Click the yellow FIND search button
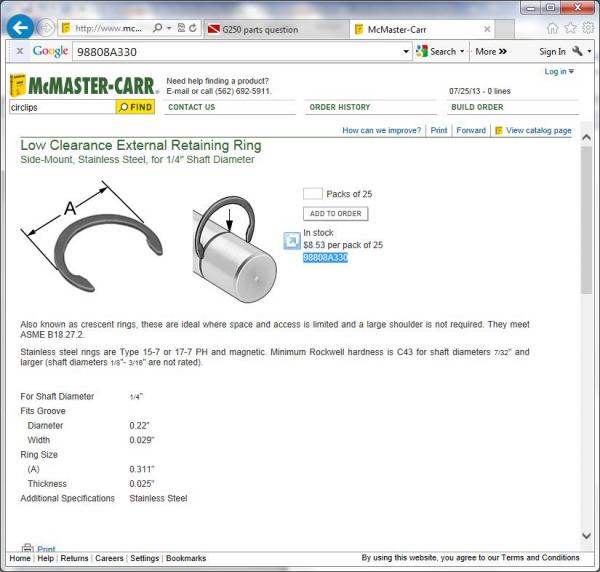The height and width of the screenshot is (572, 600). click(135, 107)
